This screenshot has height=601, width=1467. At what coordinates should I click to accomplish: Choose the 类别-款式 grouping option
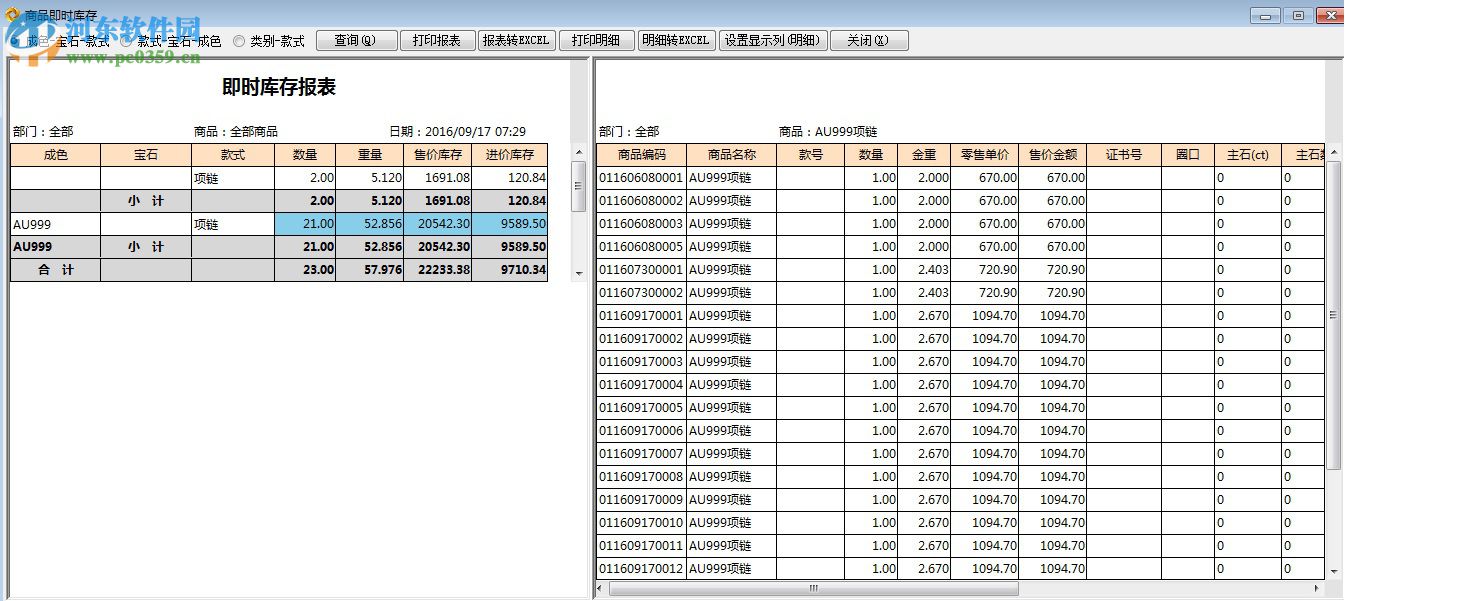(x=238, y=40)
